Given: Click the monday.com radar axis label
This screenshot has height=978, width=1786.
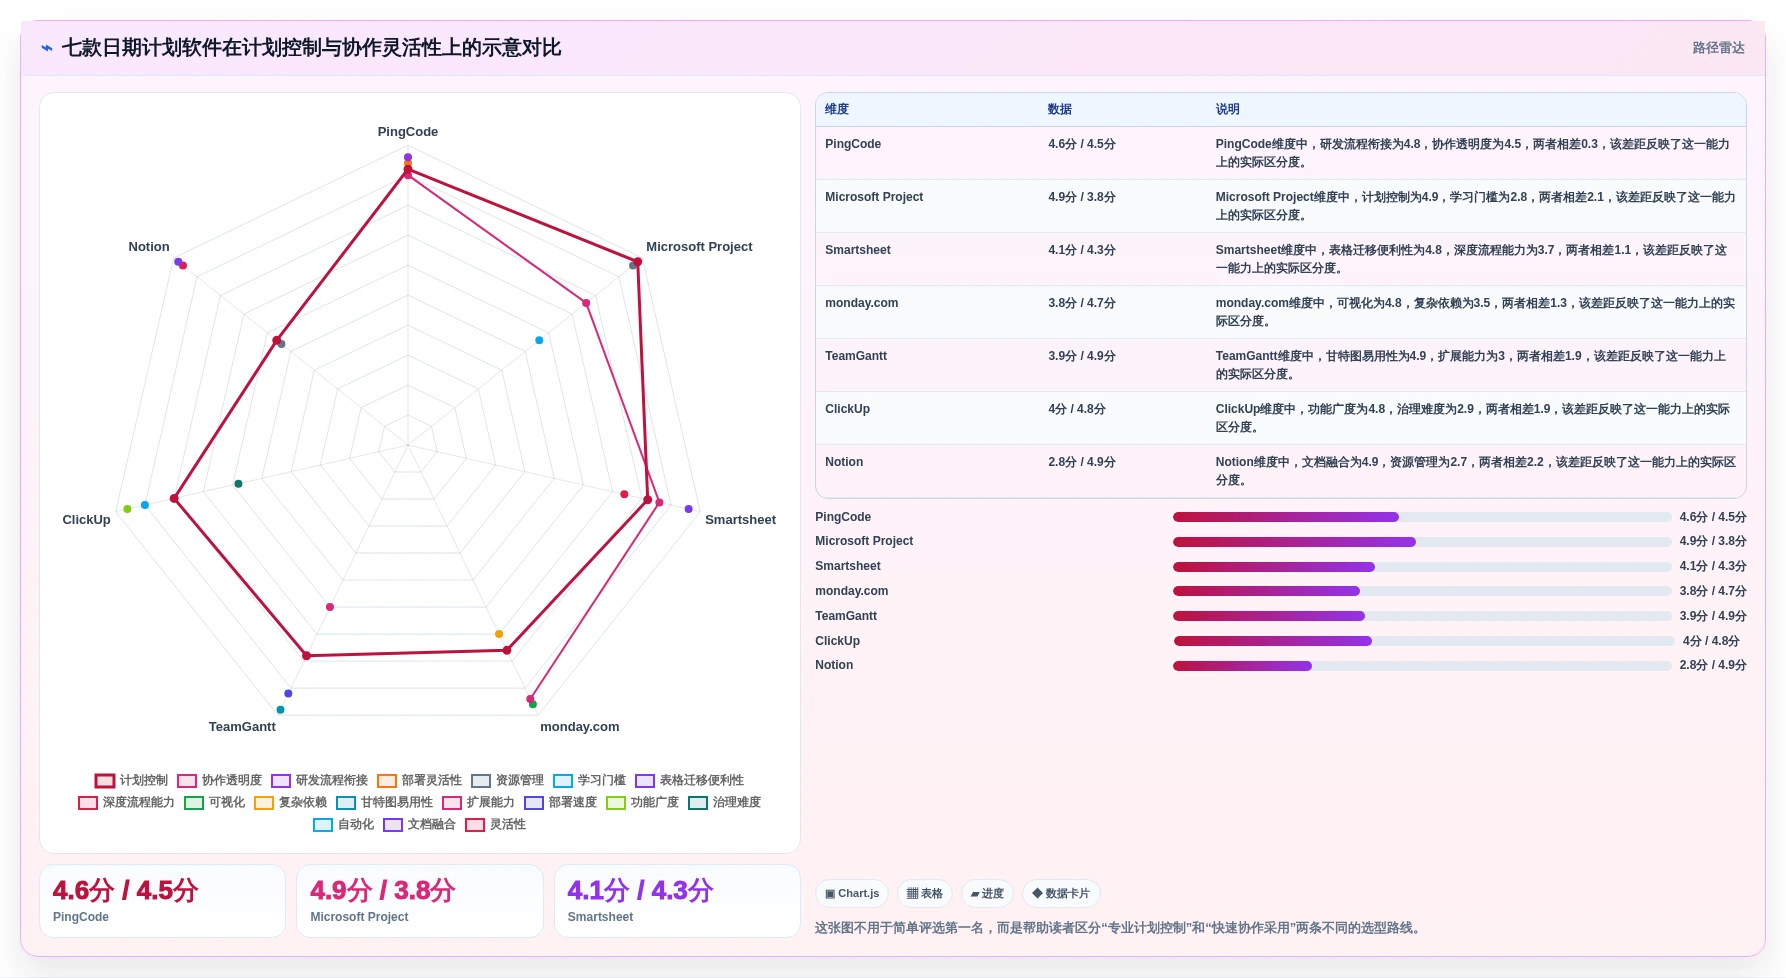Looking at the screenshot, I should click(580, 727).
